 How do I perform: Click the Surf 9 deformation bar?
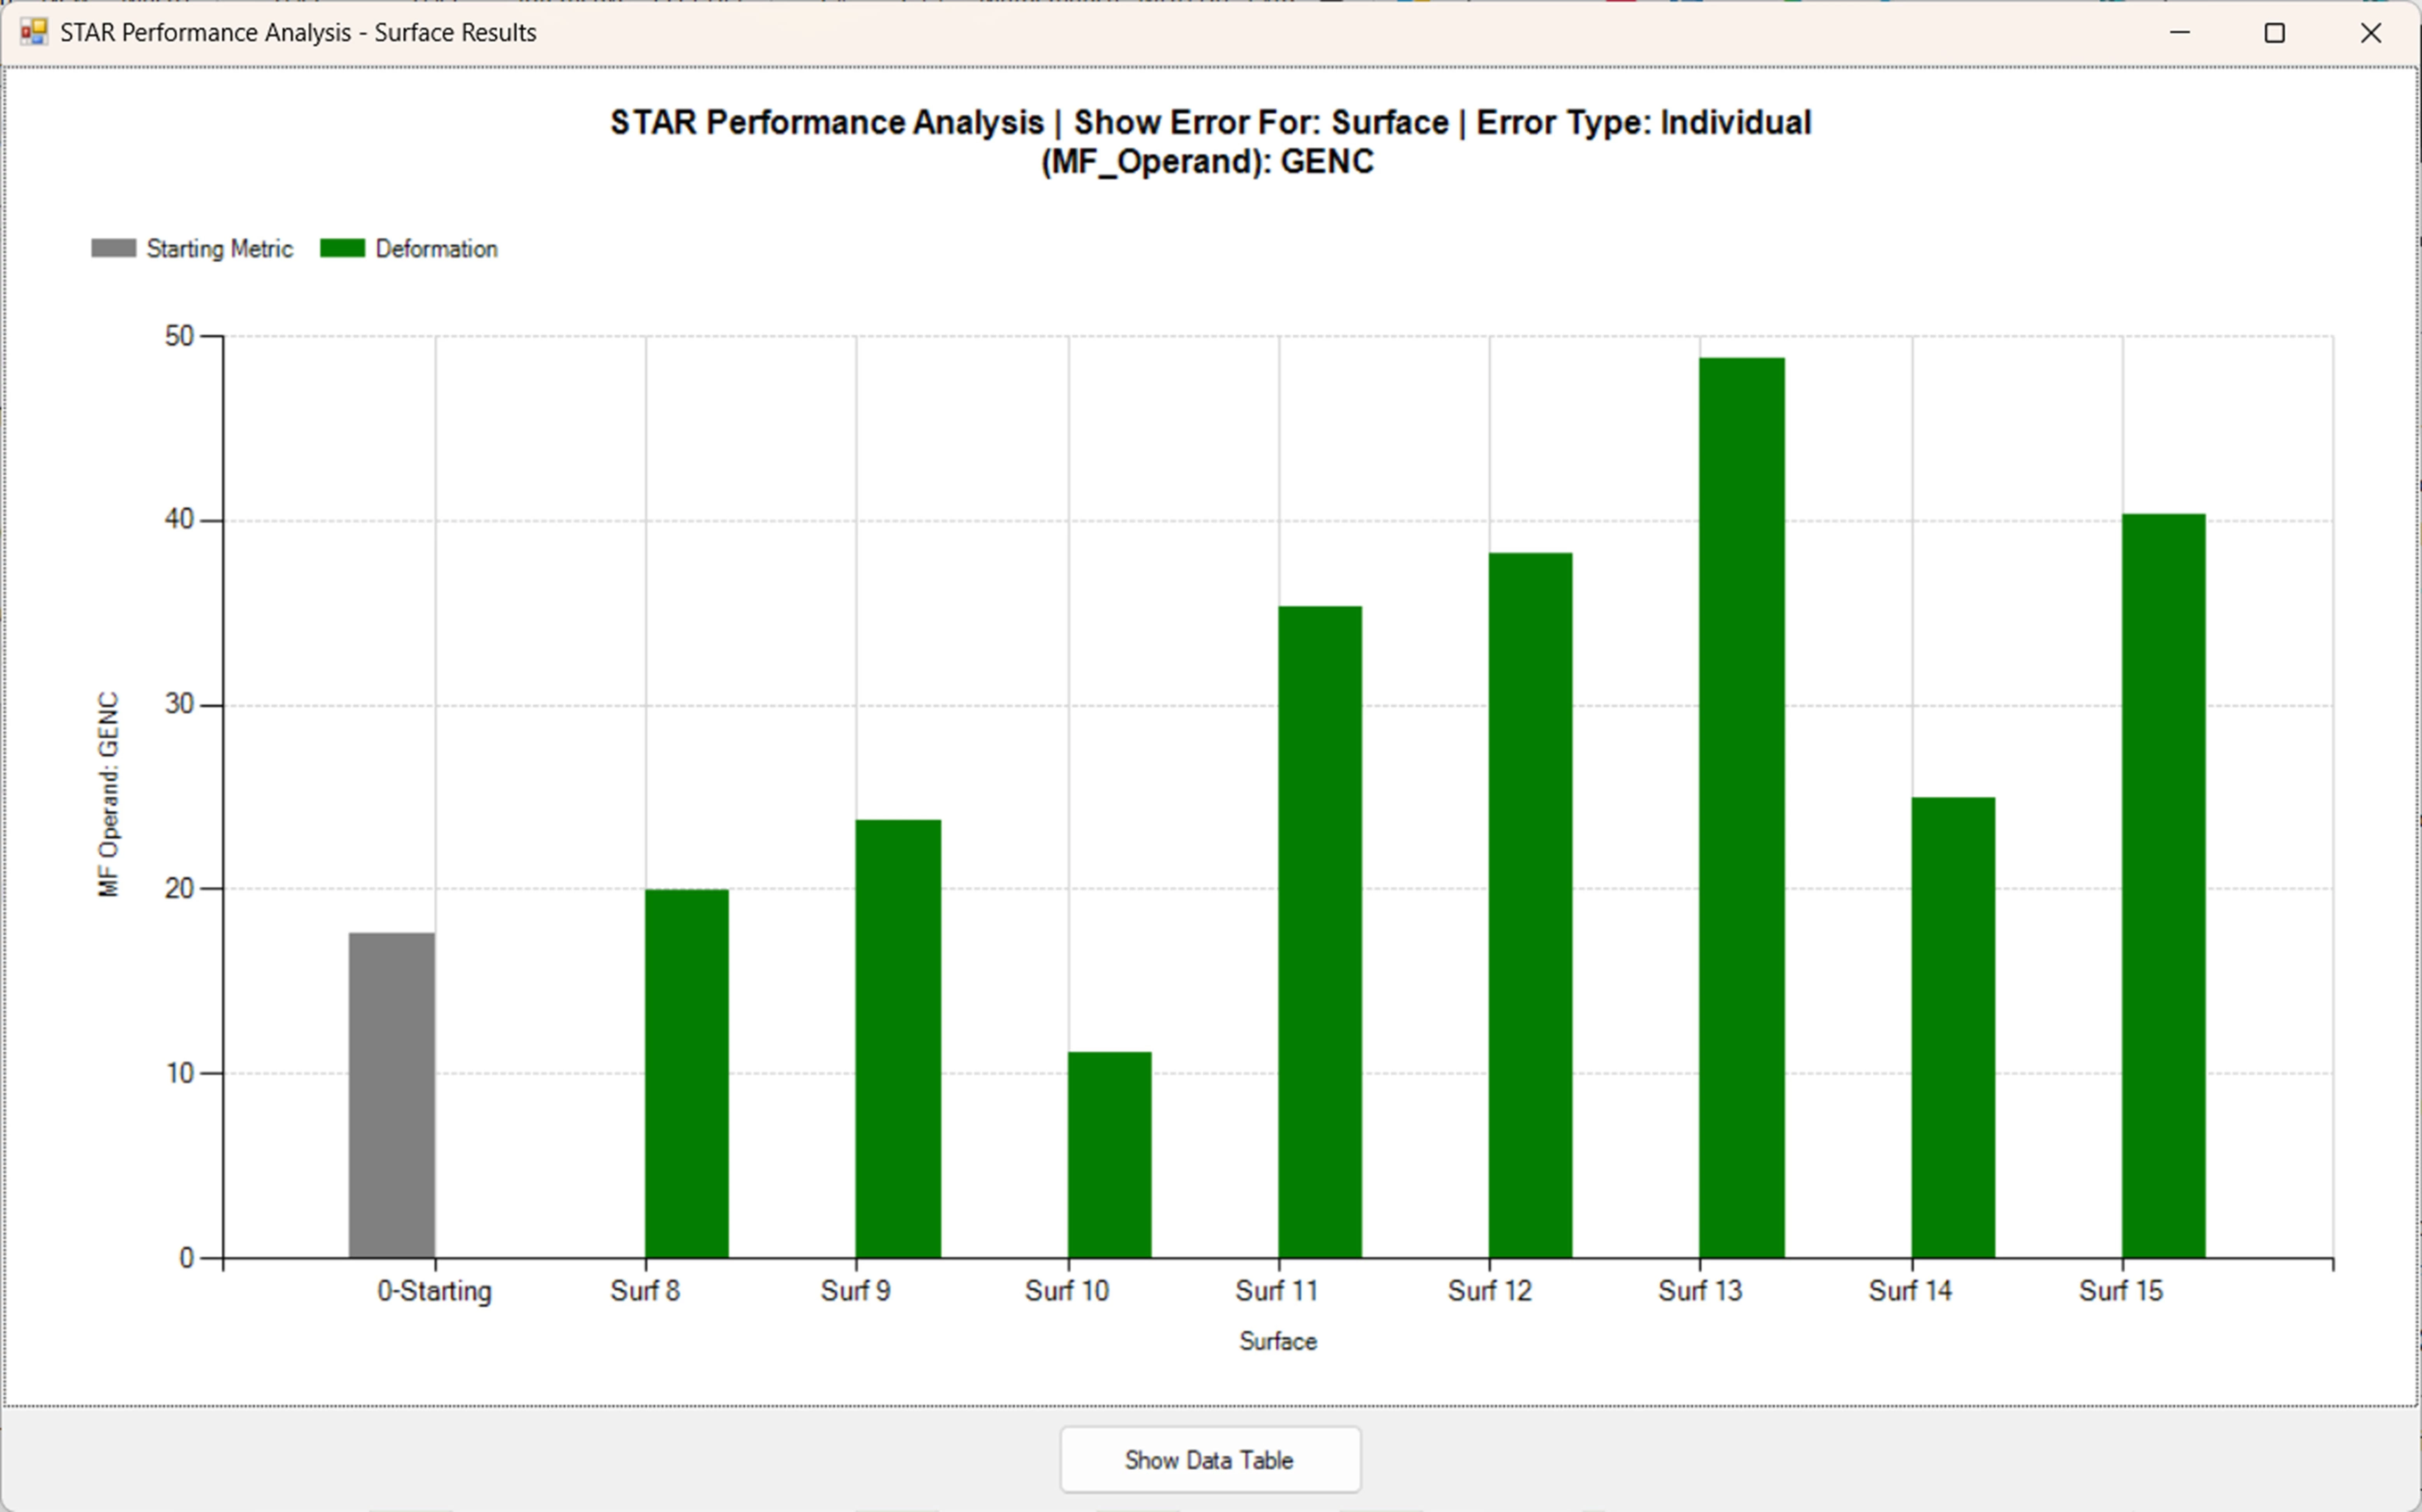tap(898, 1038)
